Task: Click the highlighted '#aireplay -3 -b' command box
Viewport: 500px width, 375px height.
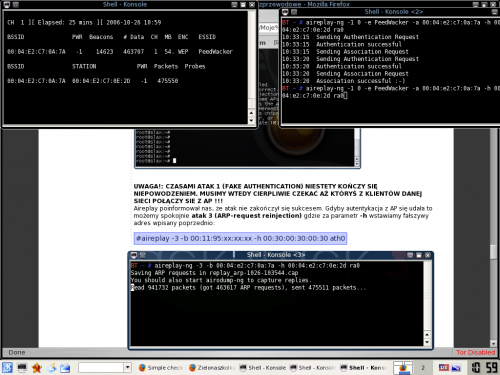Action: click(x=240, y=238)
